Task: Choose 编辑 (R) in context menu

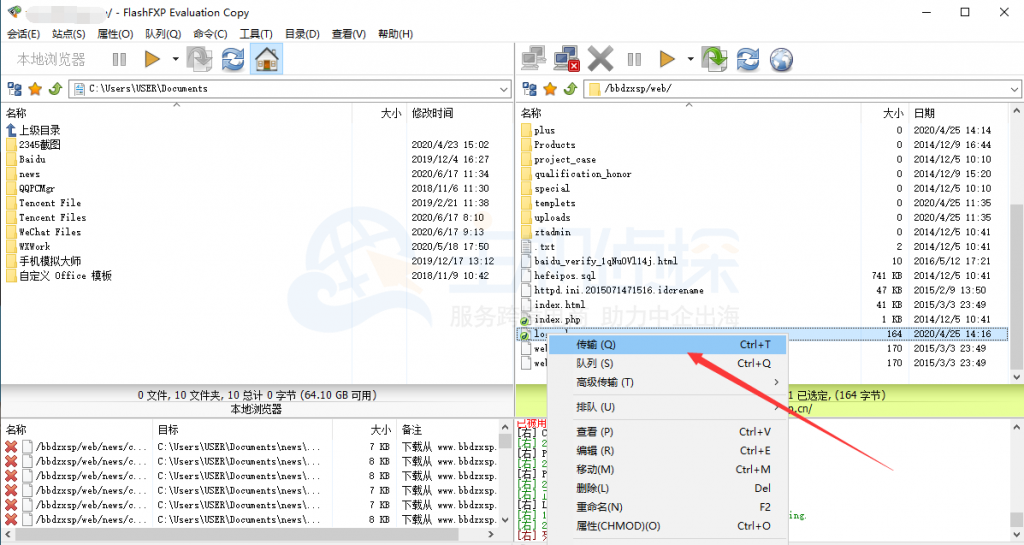Action: [x=667, y=451]
